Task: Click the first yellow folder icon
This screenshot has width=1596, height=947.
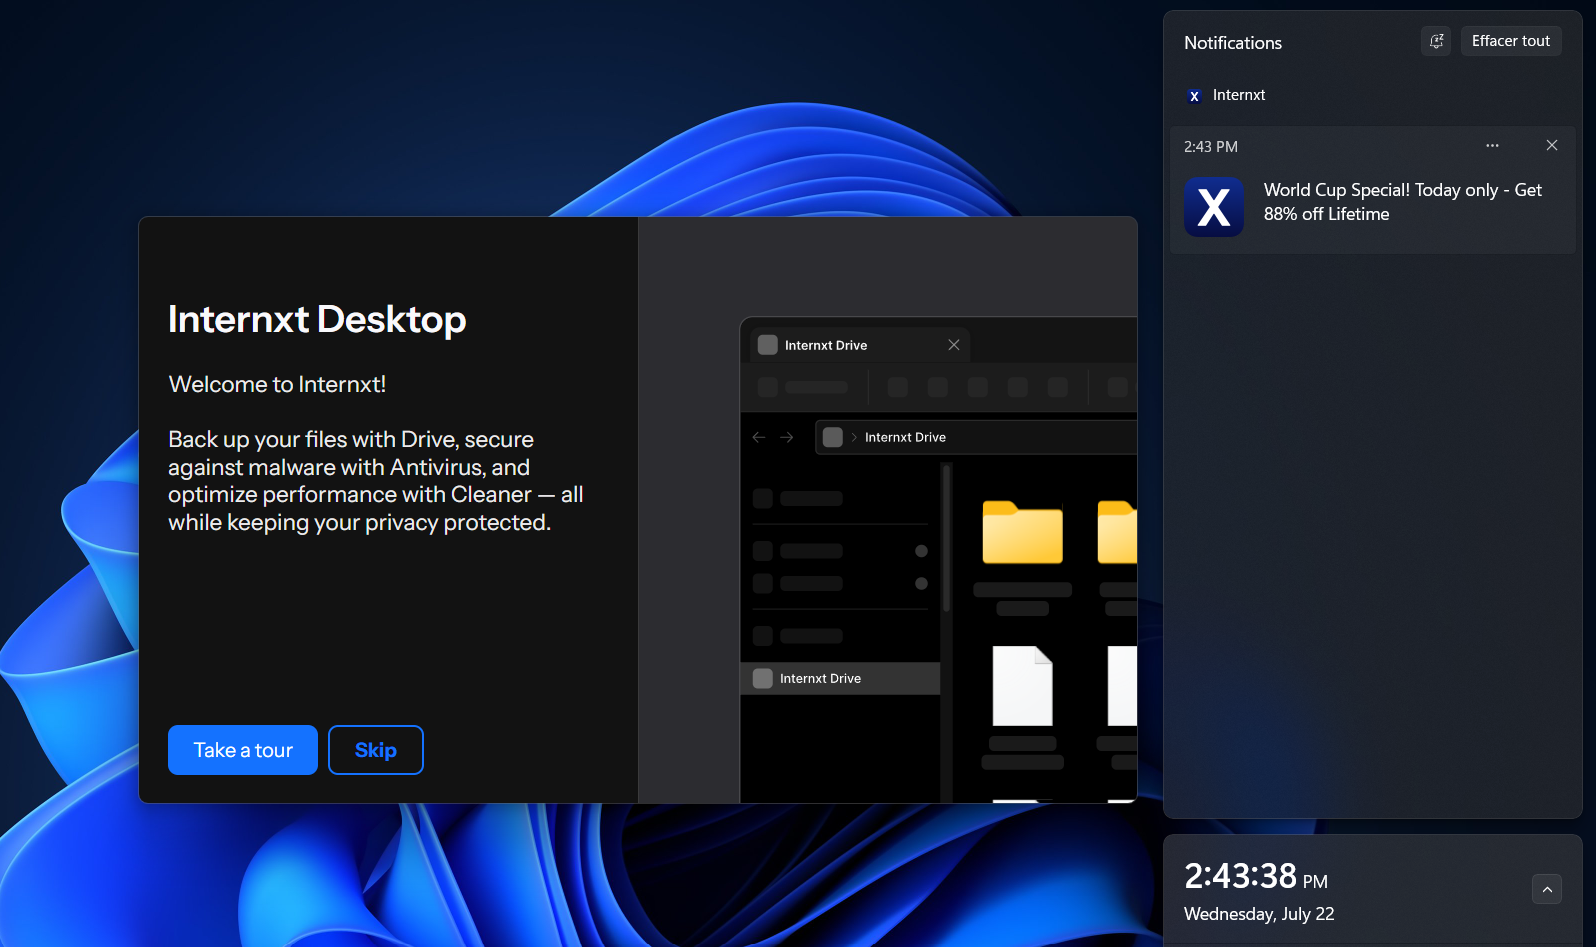Action: pyautogui.click(x=1022, y=532)
